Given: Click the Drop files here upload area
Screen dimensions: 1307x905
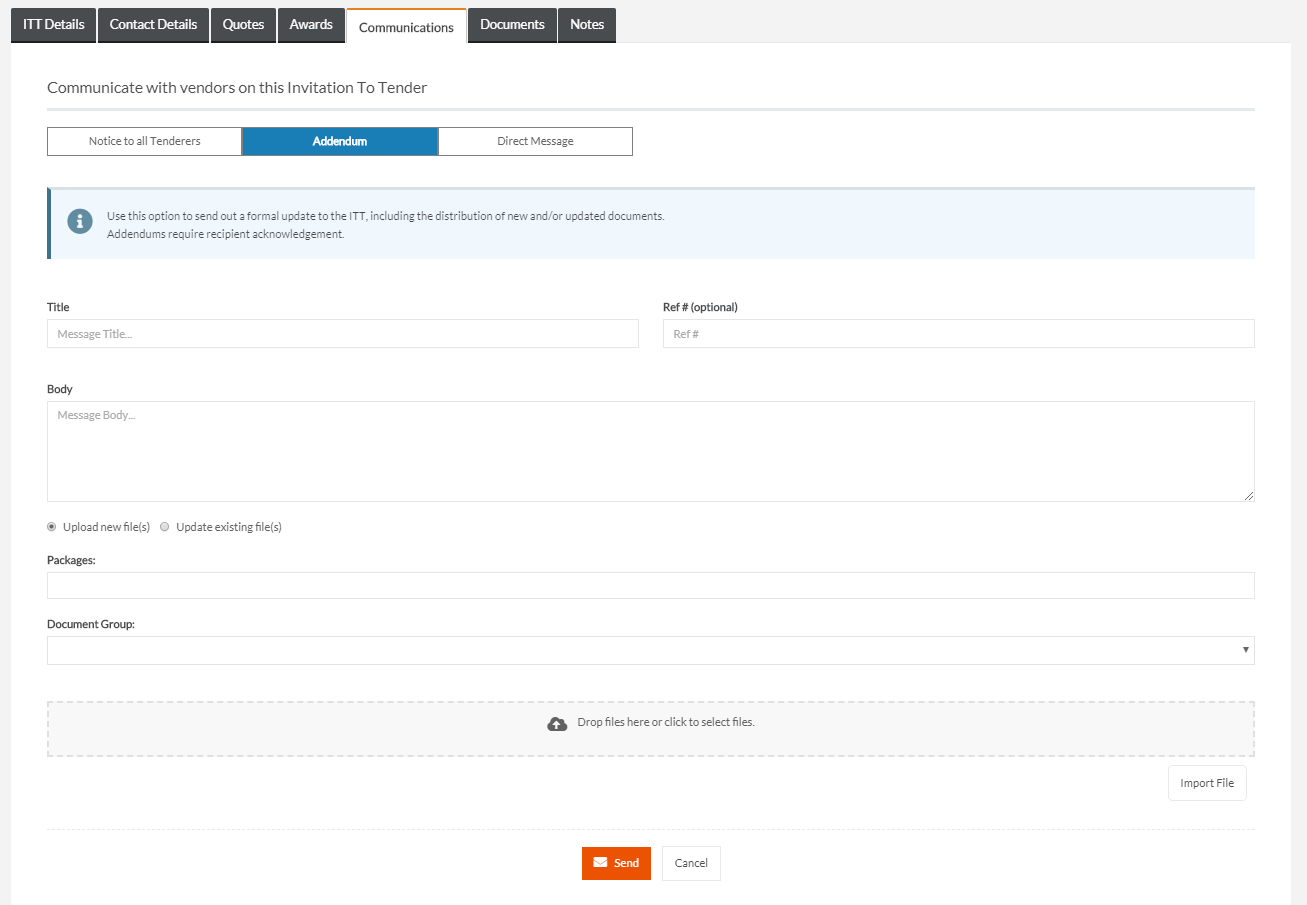Looking at the screenshot, I should coord(651,729).
